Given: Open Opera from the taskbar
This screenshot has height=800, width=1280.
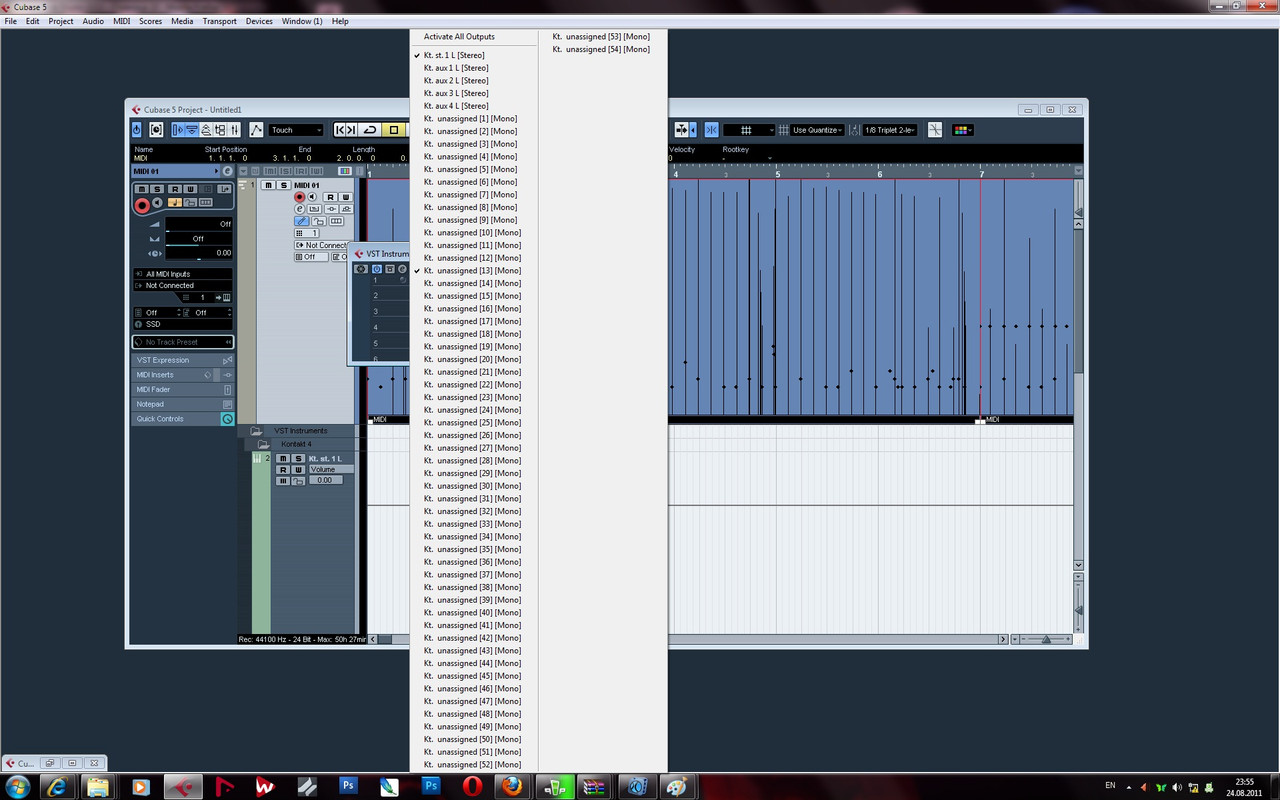Looking at the screenshot, I should 471,786.
